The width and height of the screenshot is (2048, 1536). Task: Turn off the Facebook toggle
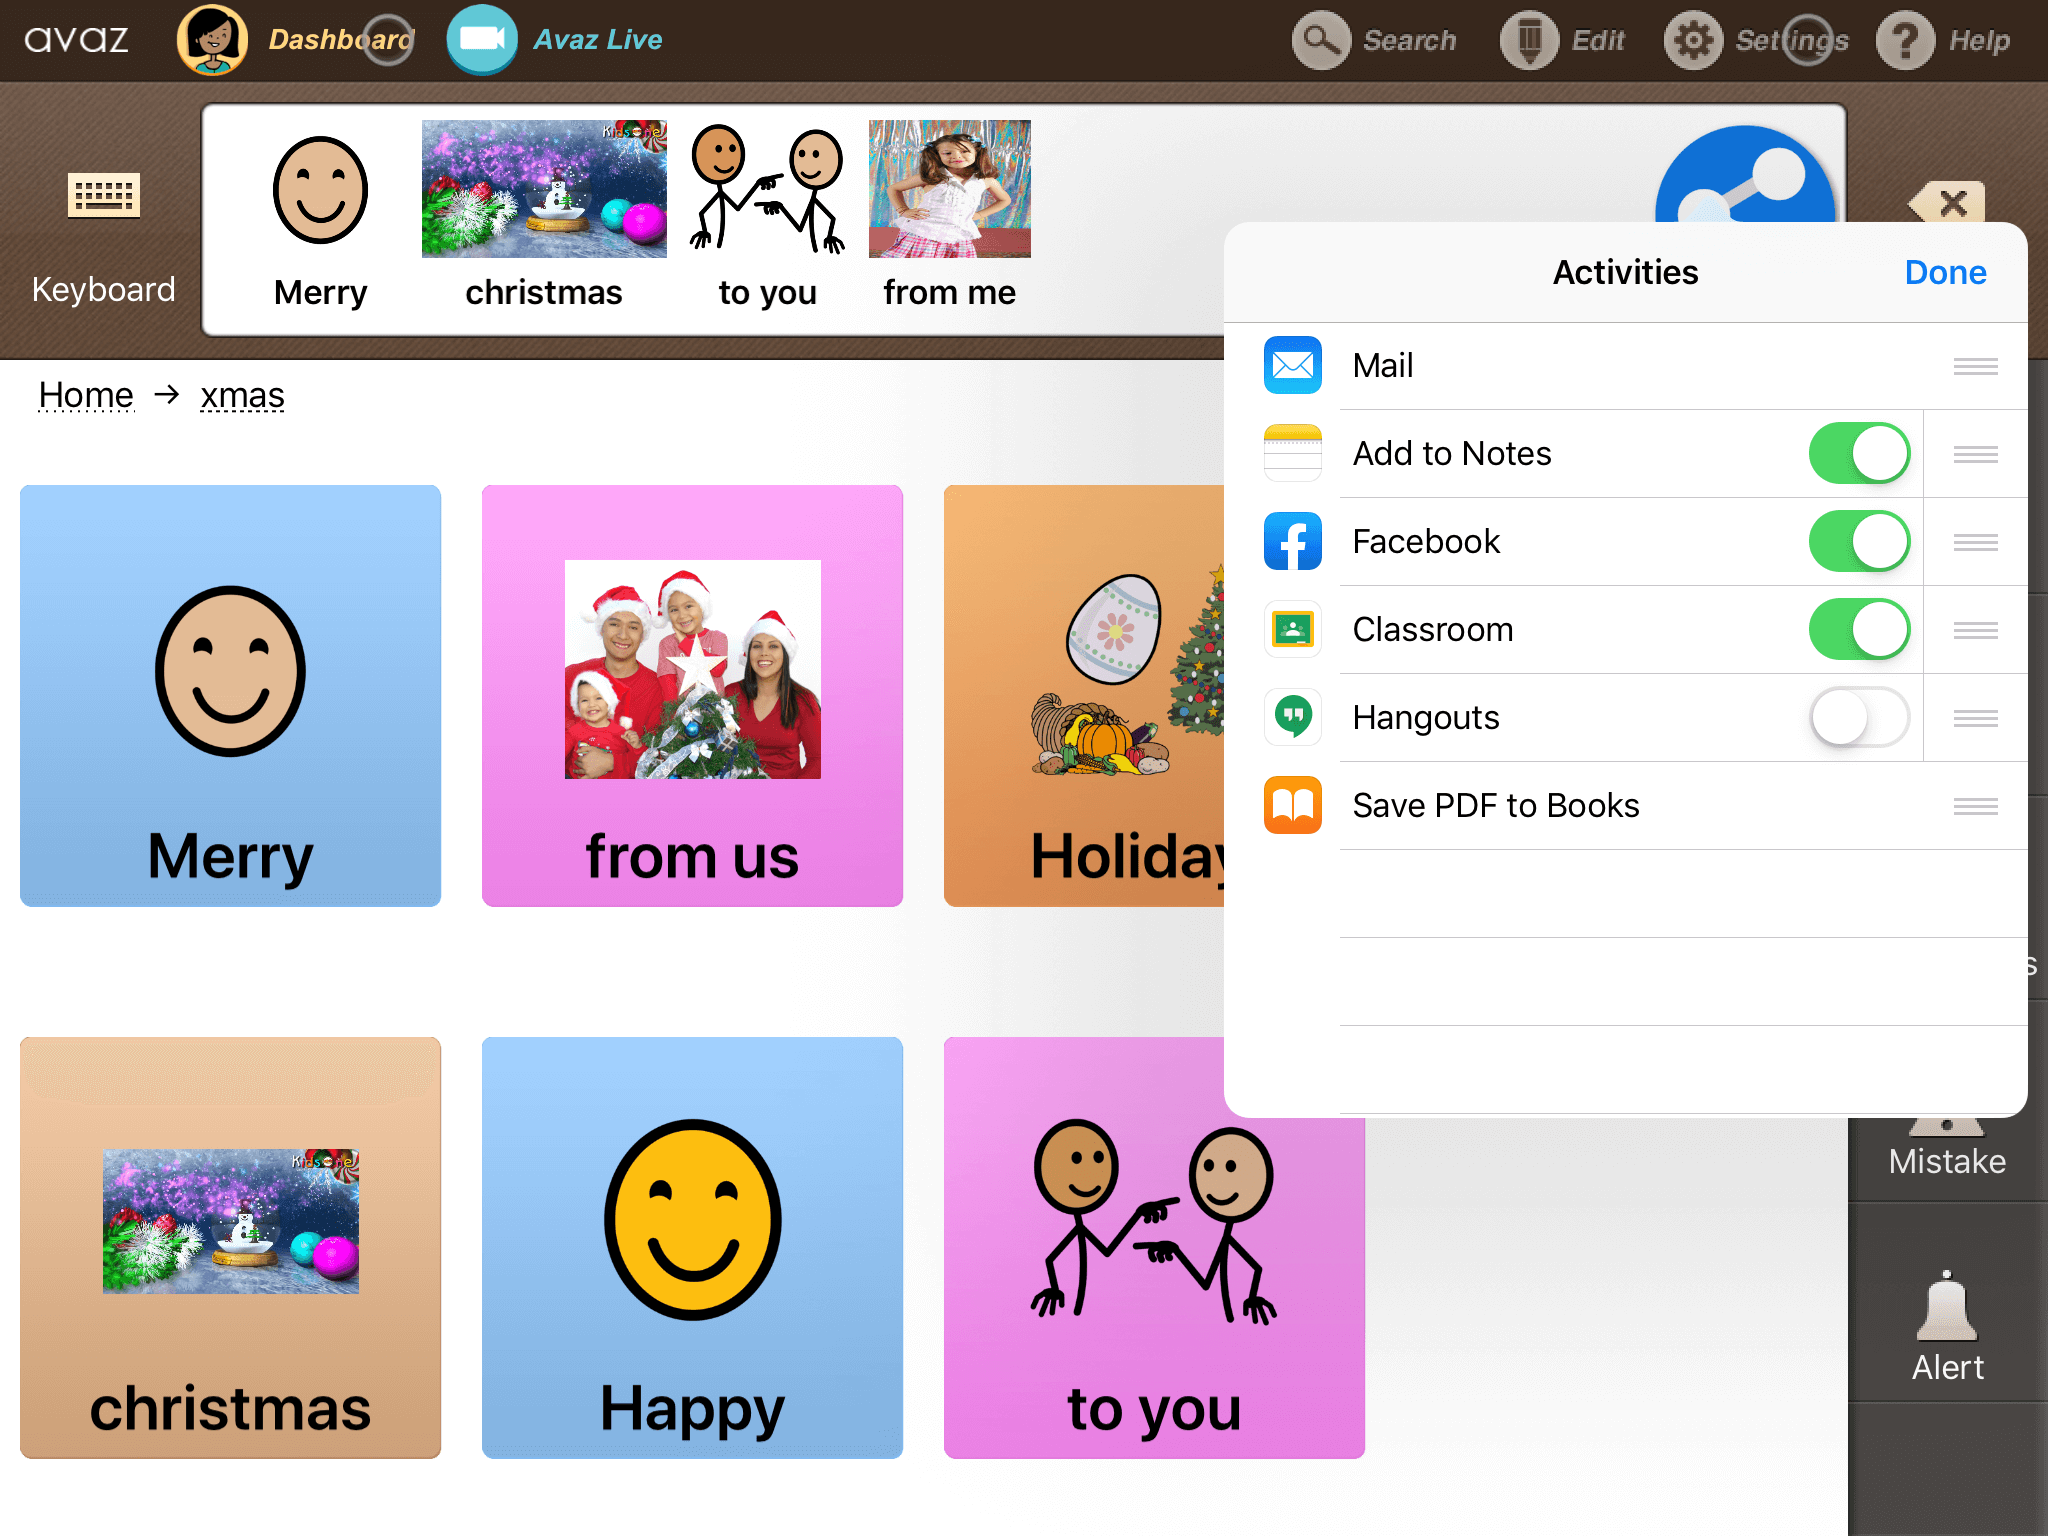coord(1858,541)
